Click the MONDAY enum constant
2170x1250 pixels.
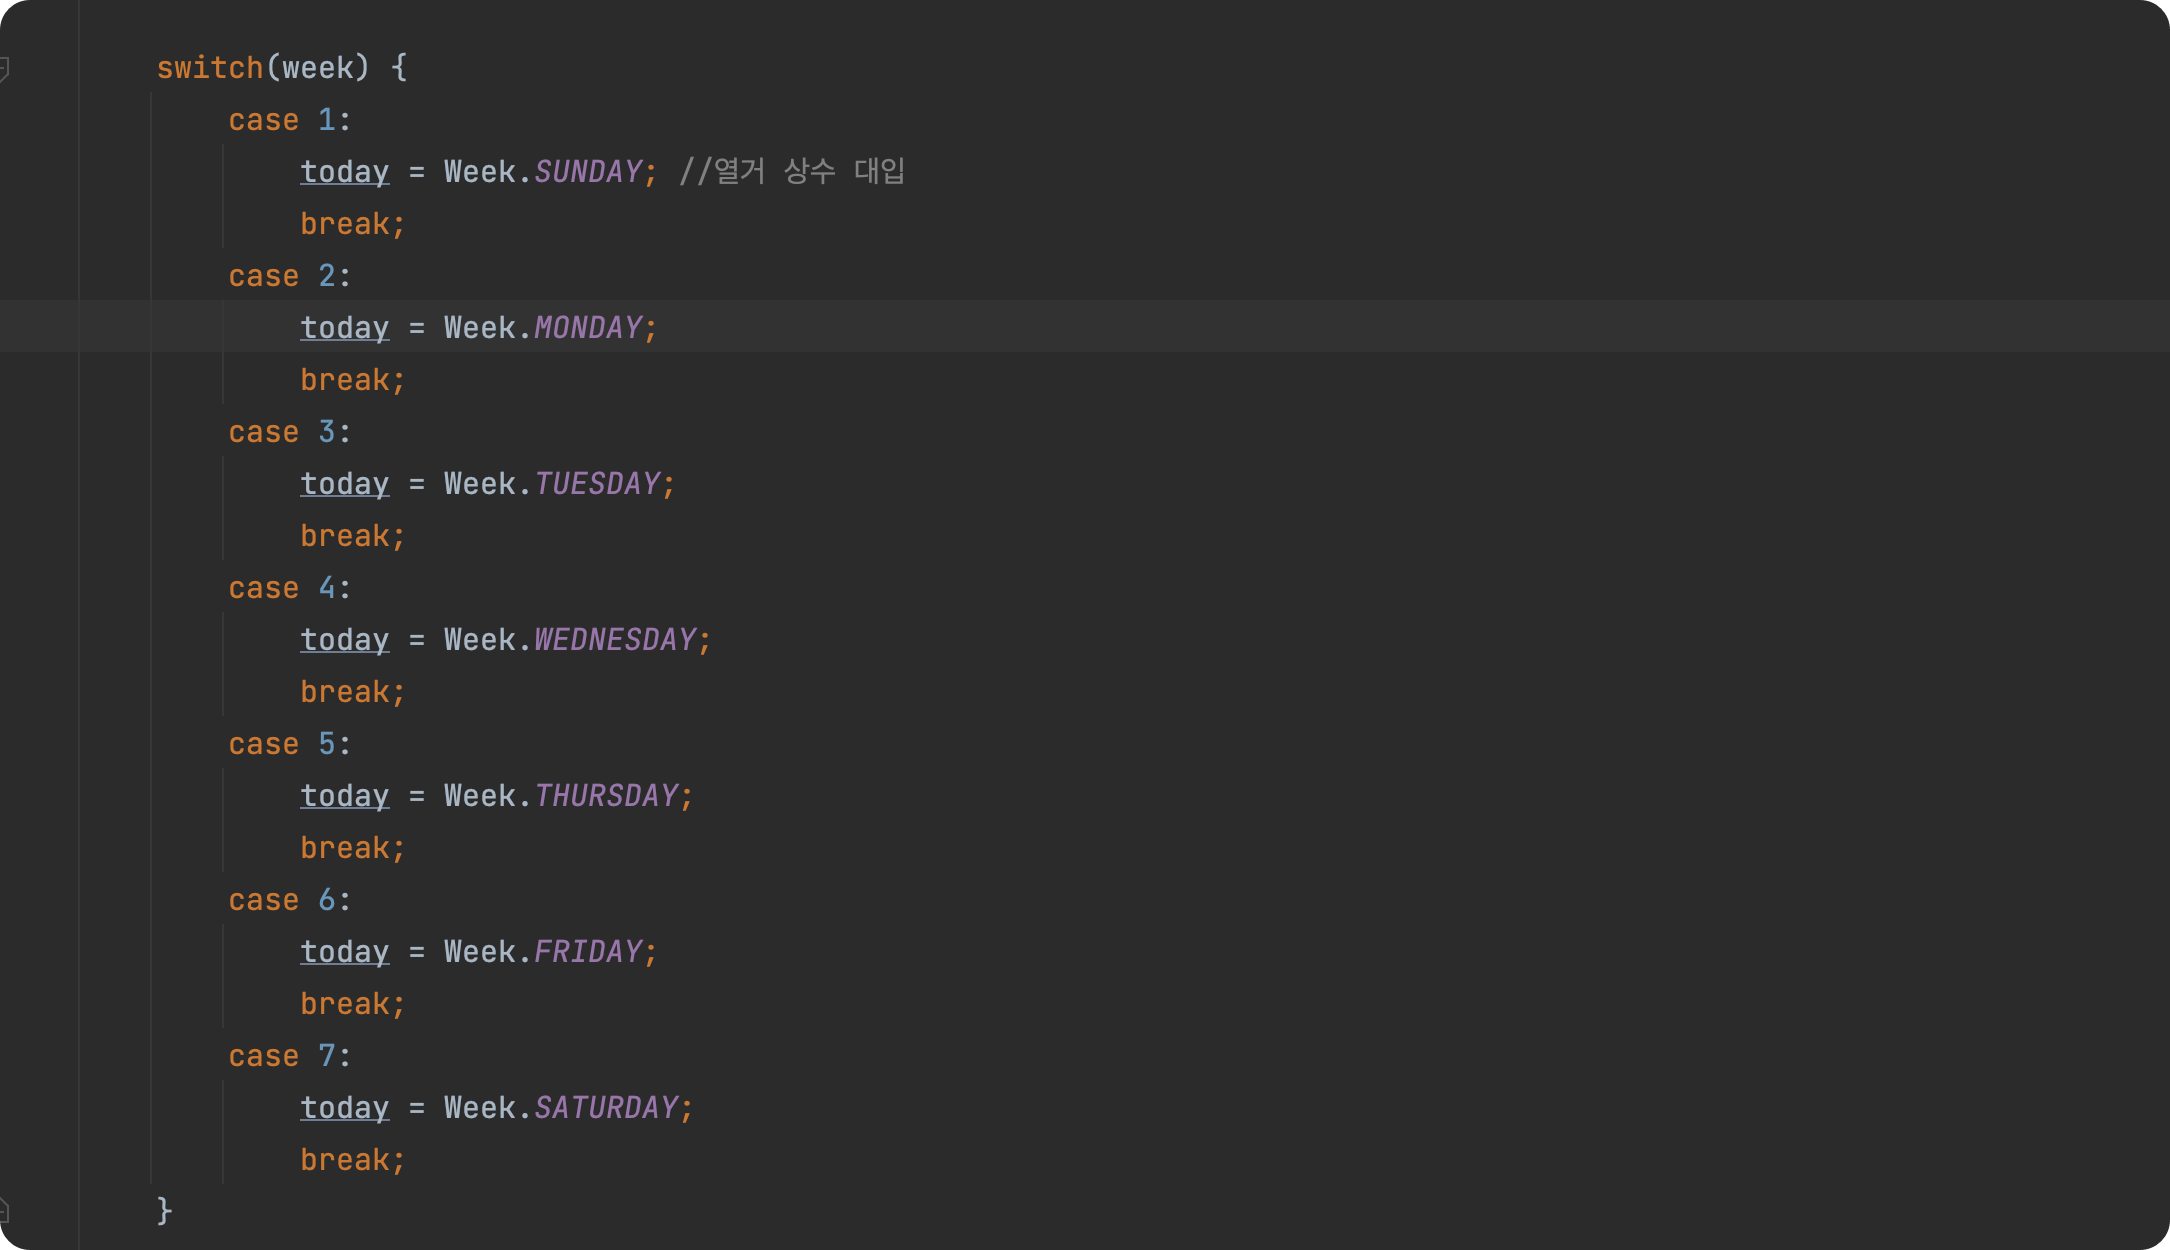588,328
